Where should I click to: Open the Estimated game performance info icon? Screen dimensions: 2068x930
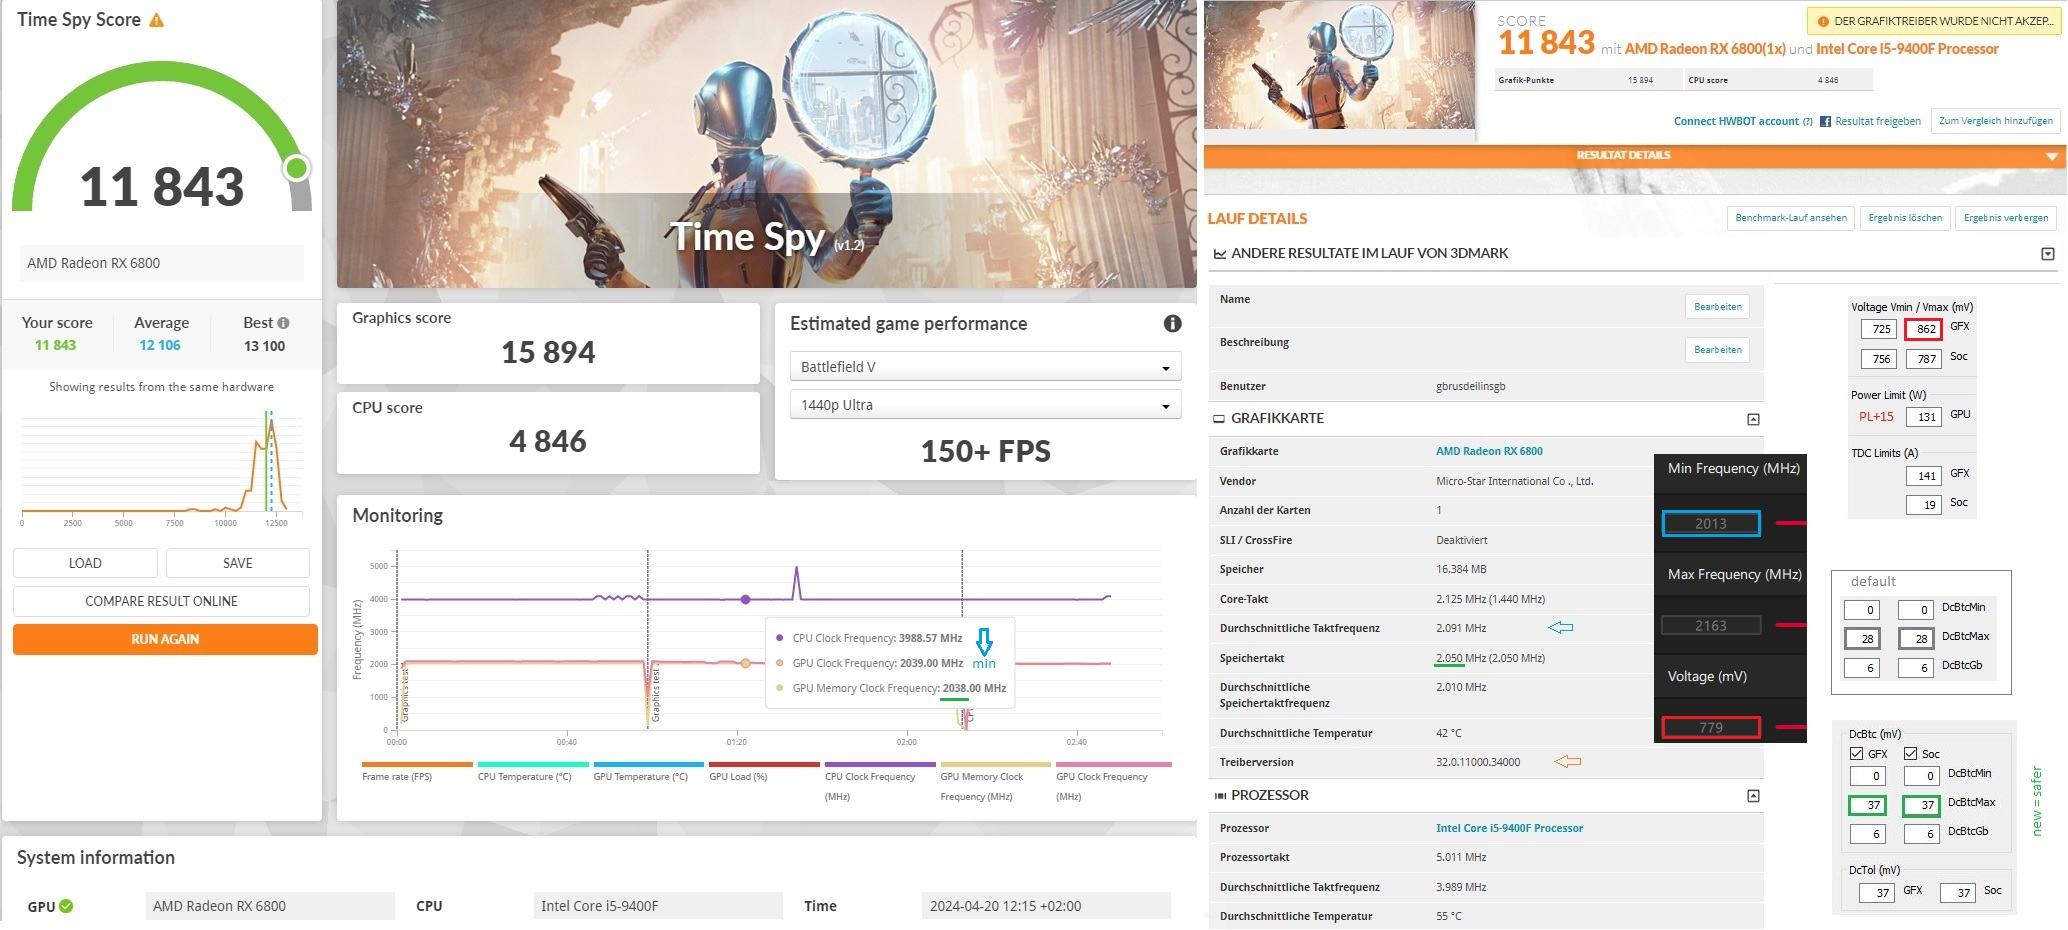[1172, 323]
